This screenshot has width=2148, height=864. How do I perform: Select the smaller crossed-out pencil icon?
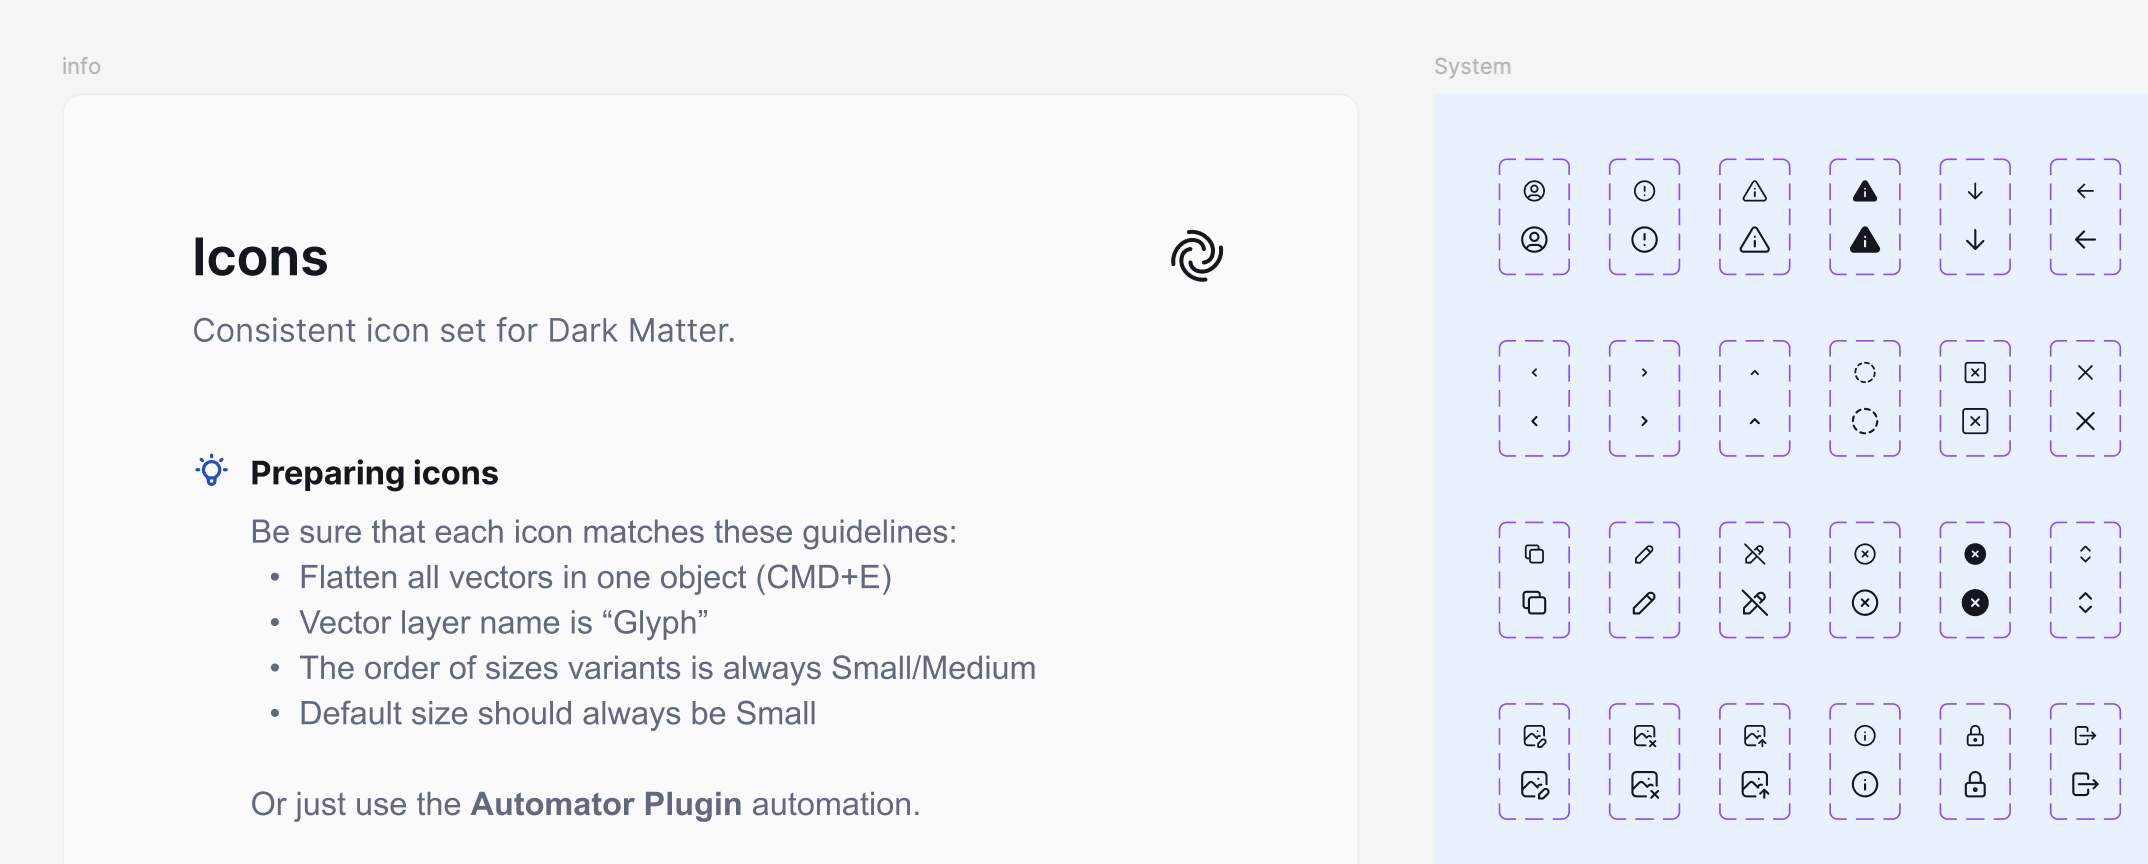(x=1755, y=554)
